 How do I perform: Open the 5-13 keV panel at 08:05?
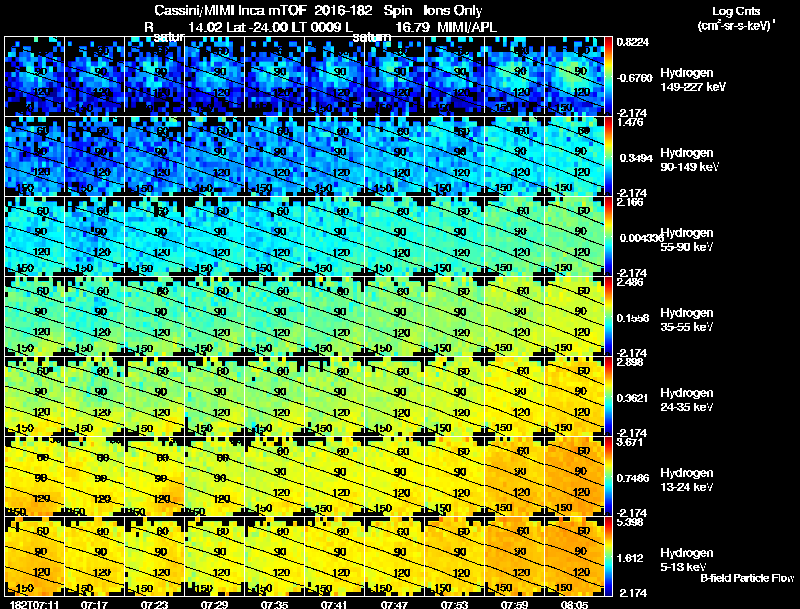[x=574, y=556]
